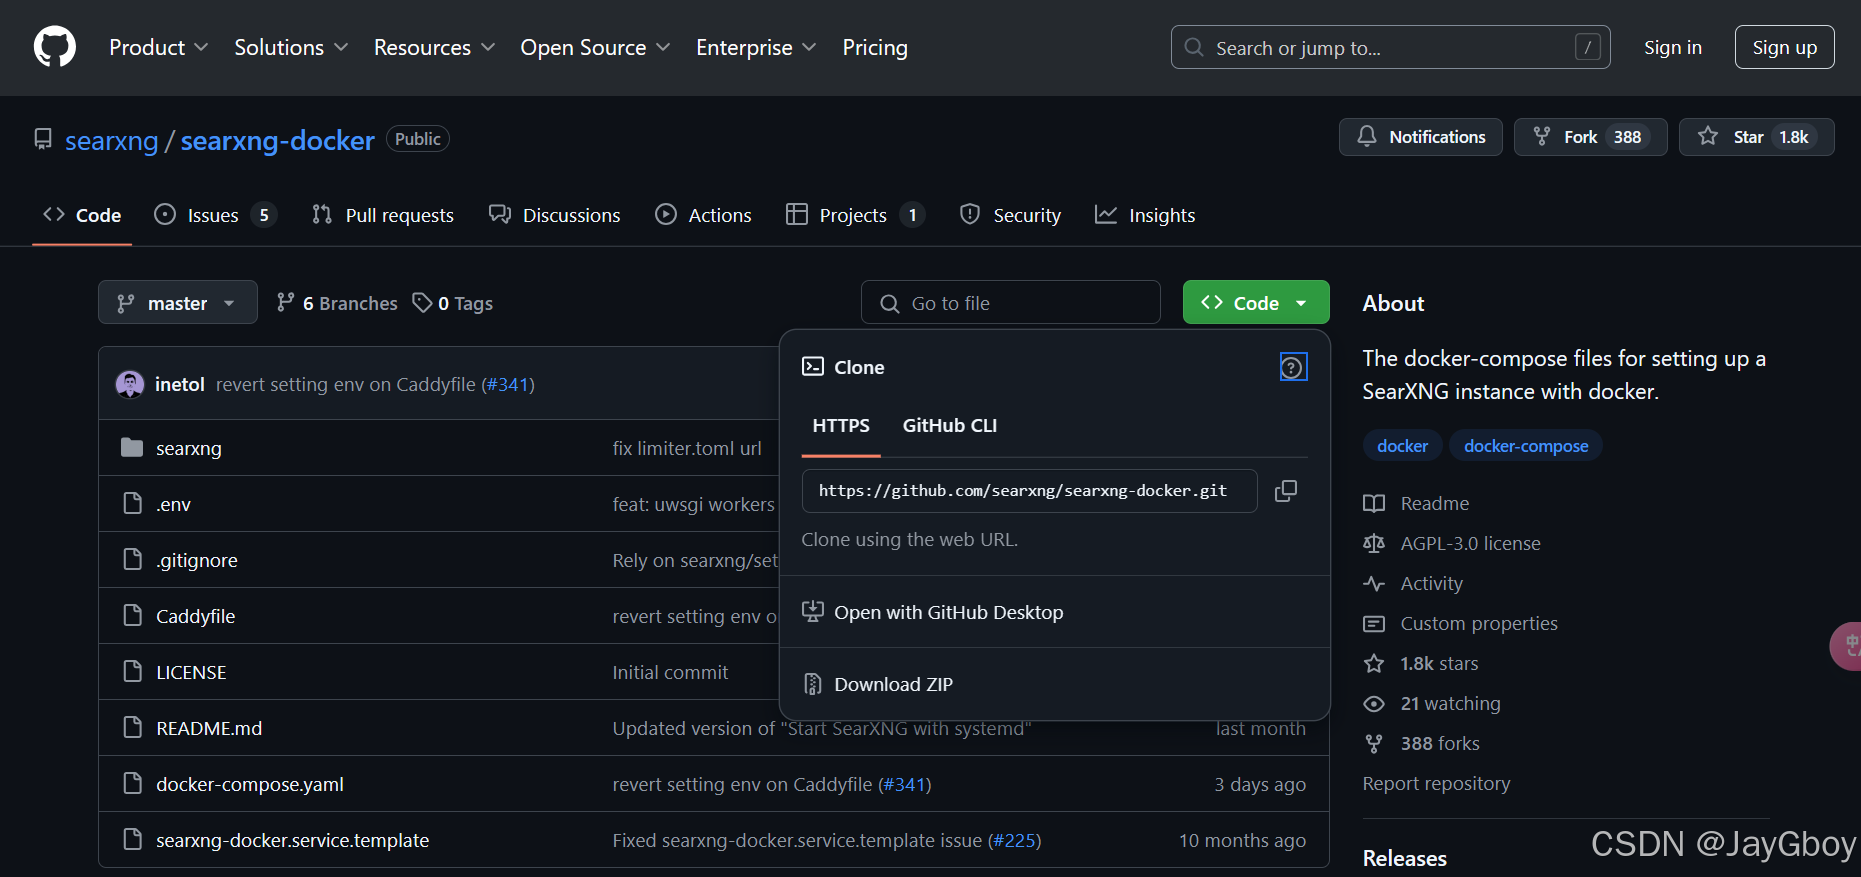Viewport: 1861px width, 877px height.
Task: Click Sign in
Action: point(1673,47)
